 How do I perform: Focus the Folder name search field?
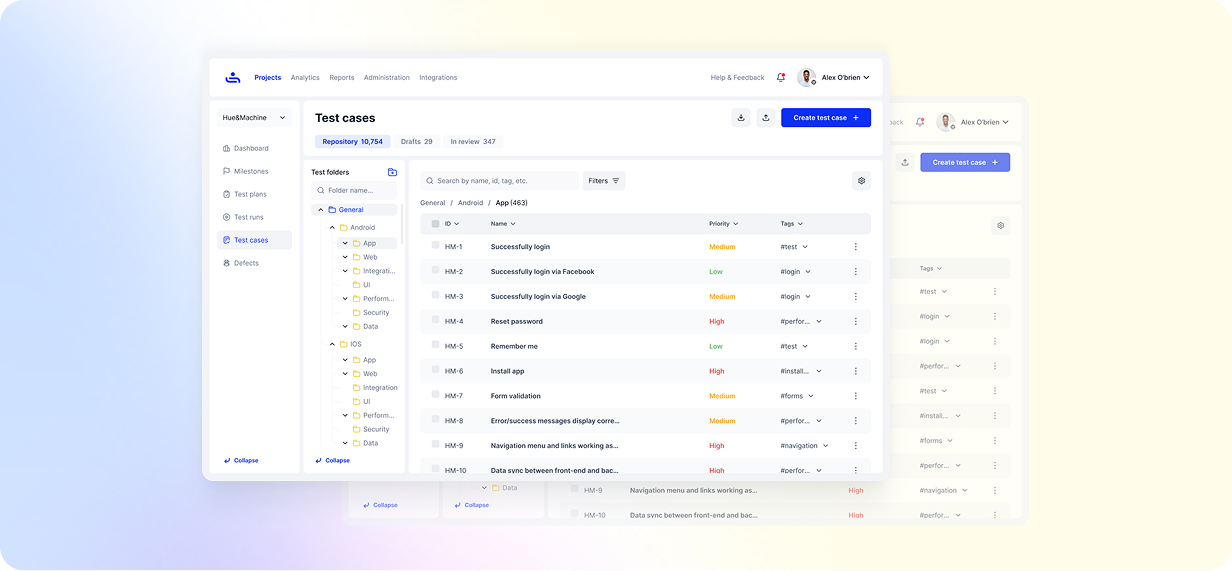point(354,190)
